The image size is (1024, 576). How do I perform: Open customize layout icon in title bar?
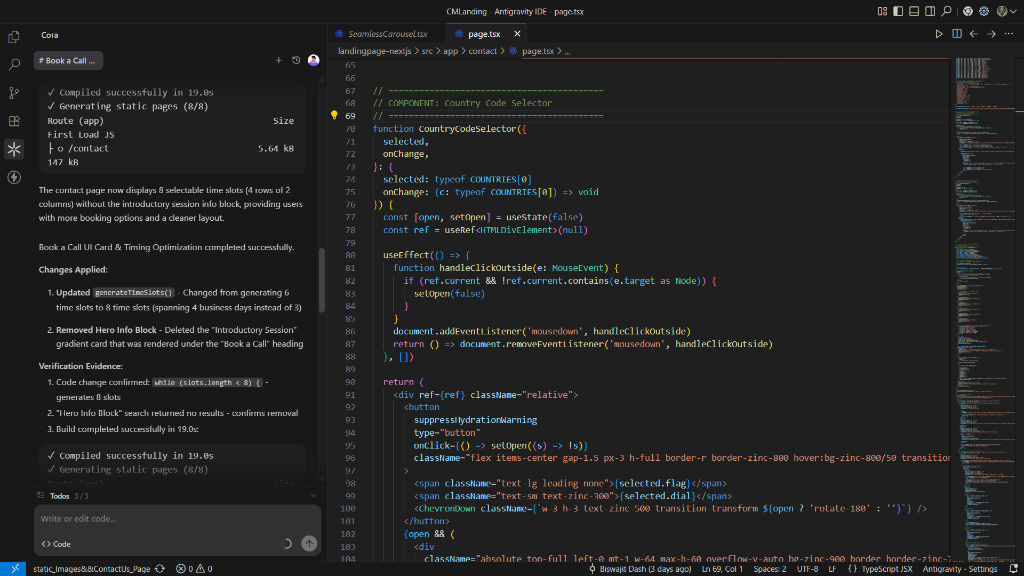click(x=882, y=11)
